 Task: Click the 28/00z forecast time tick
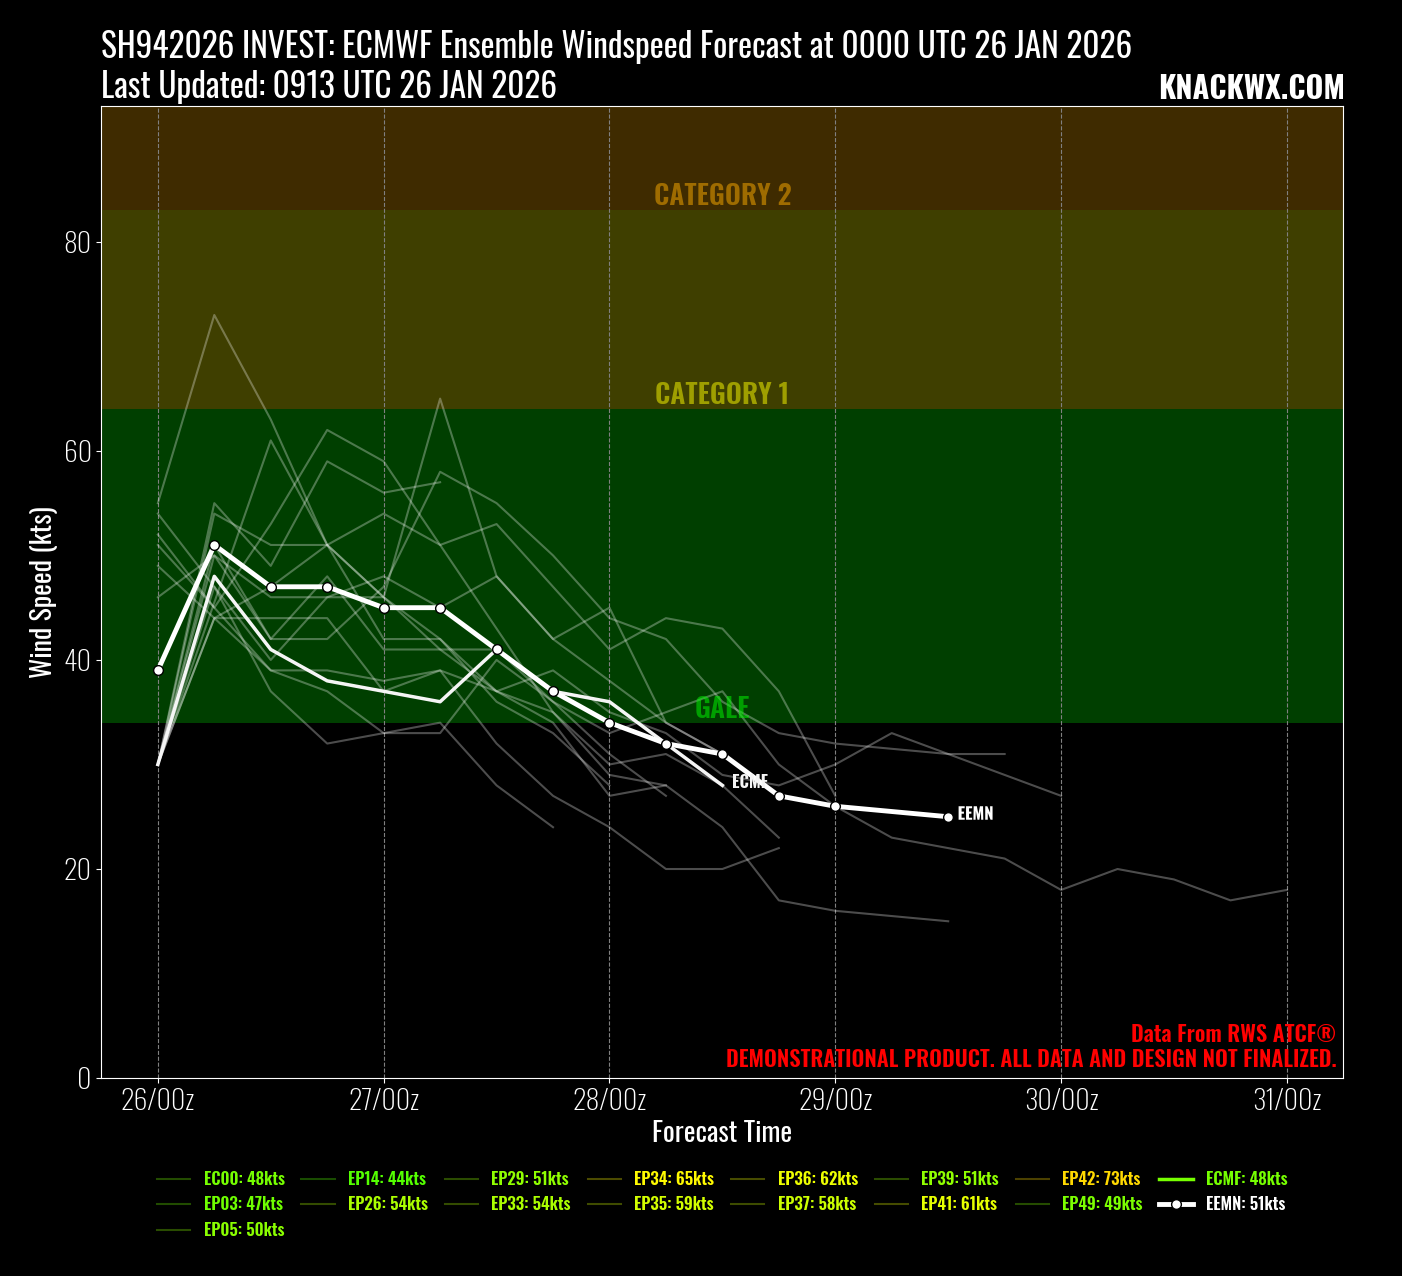tap(609, 1100)
